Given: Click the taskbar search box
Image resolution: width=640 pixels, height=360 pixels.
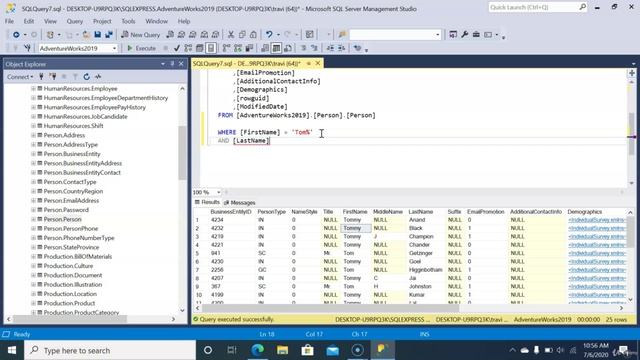Looking at the screenshot, I should [x=110, y=350].
